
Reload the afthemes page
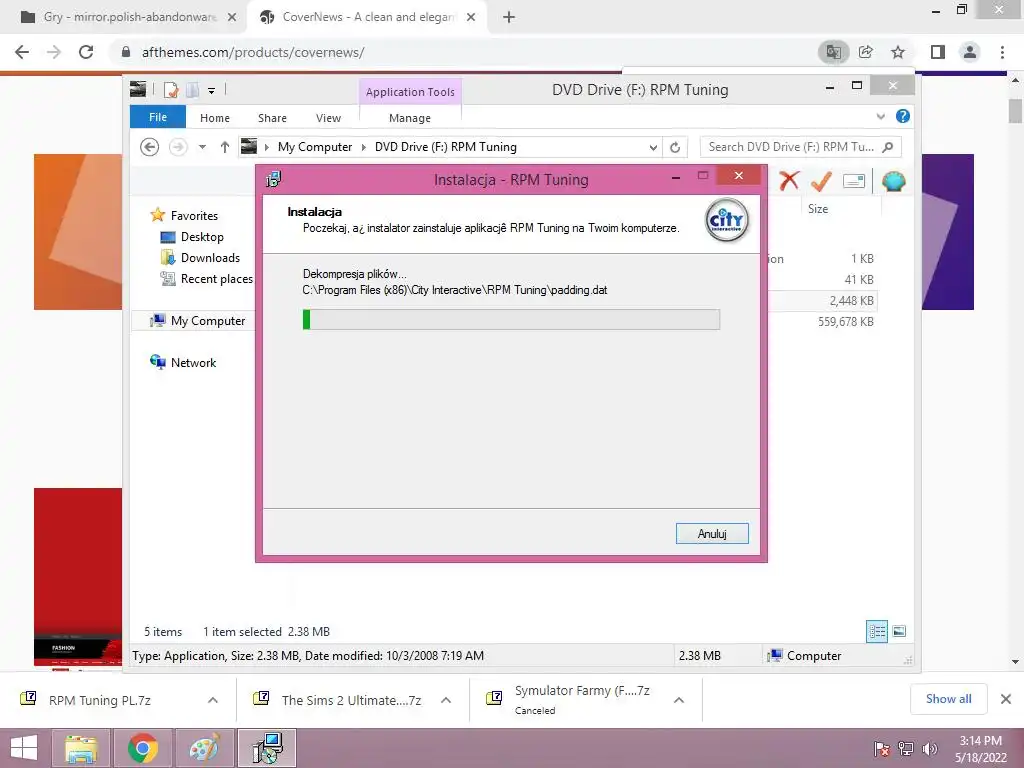(x=86, y=52)
